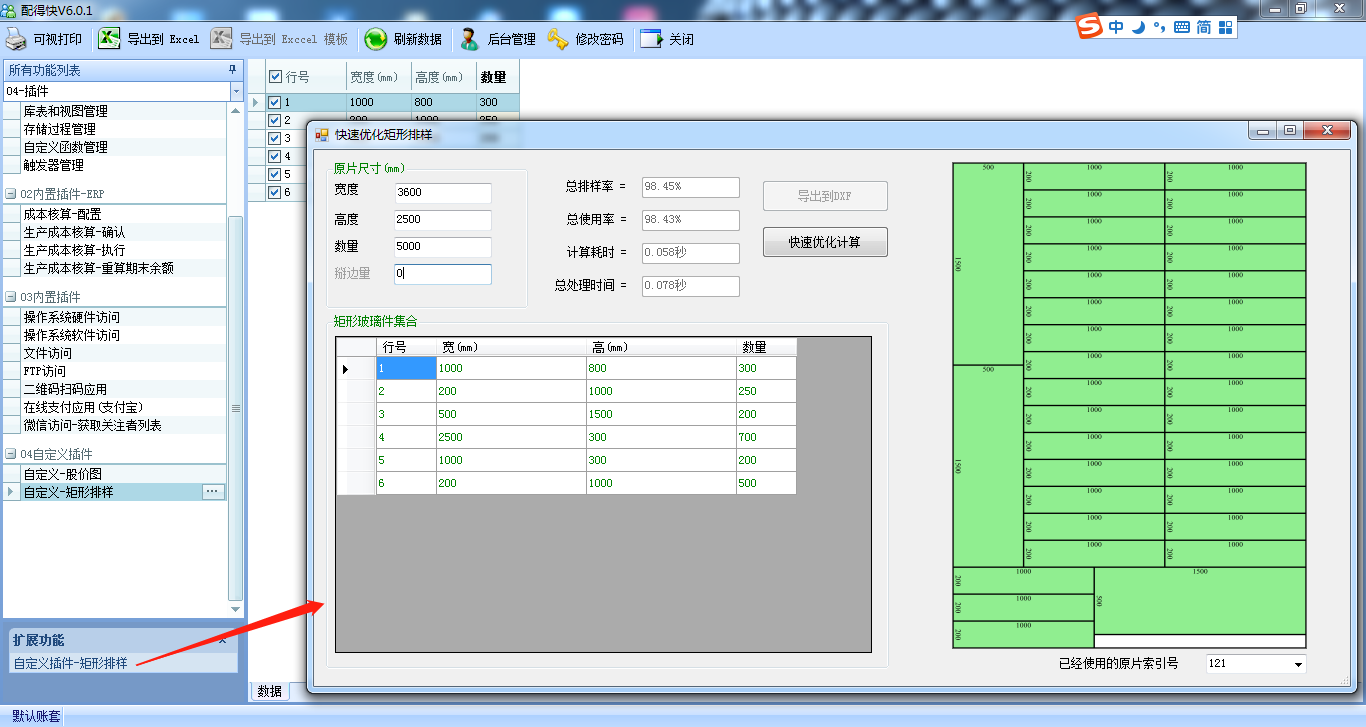Collapse the 03内置插件 group
The height and width of the screenshot is (727, 1366).
11,297
